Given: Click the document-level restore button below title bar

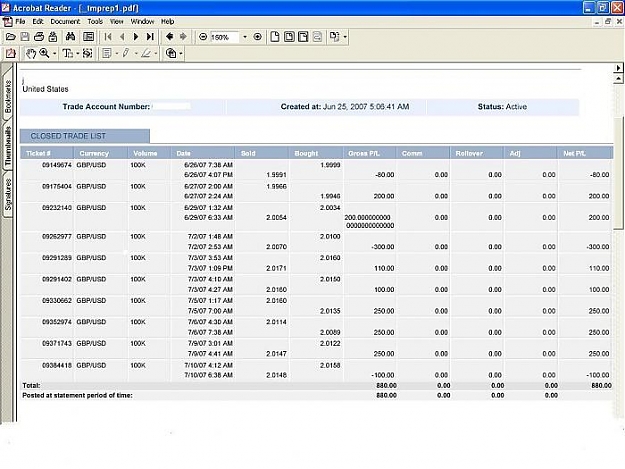Looking at the screenshot, I should click(x=608, y=22).
